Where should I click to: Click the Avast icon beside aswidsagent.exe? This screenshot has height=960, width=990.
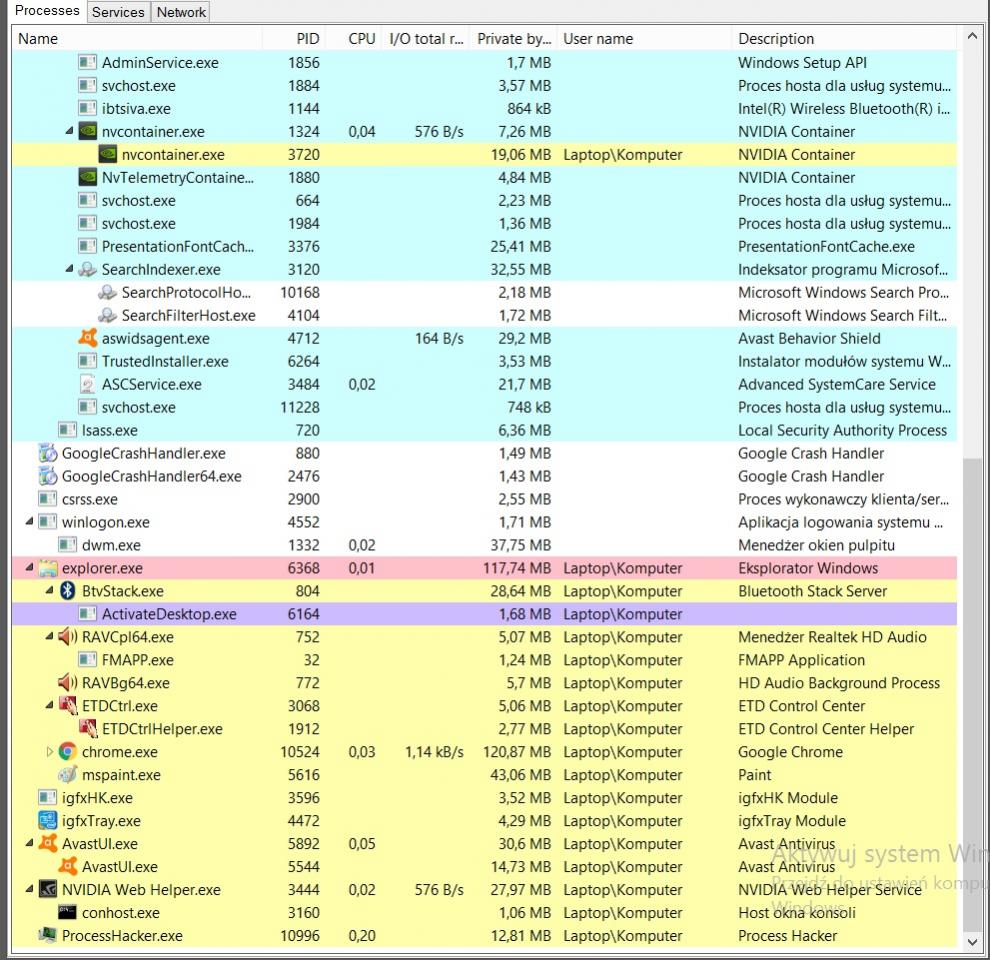click(88, 338)
